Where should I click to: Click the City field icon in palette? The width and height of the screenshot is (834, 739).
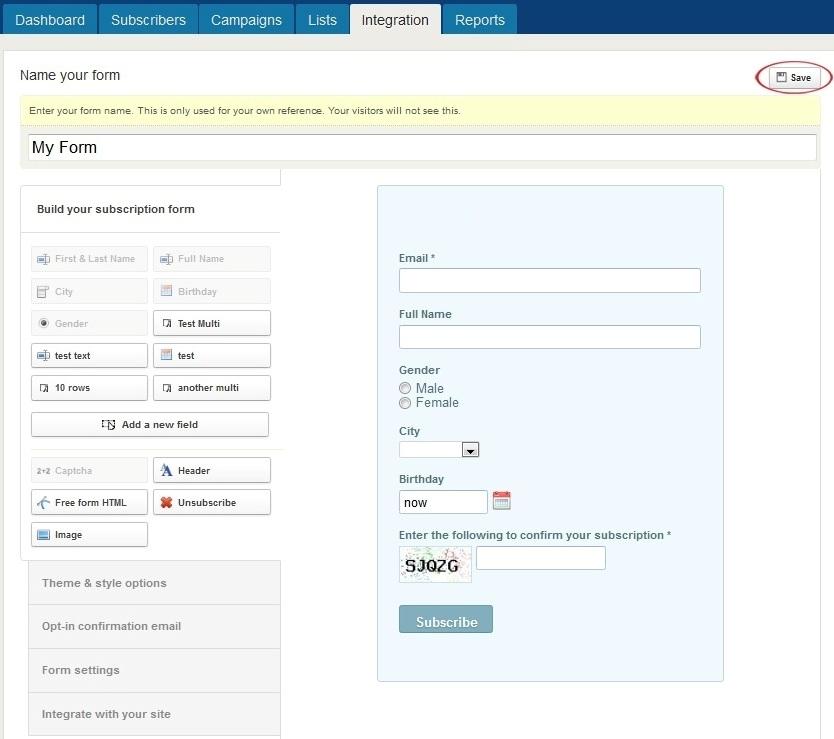(x=43, y=292)
